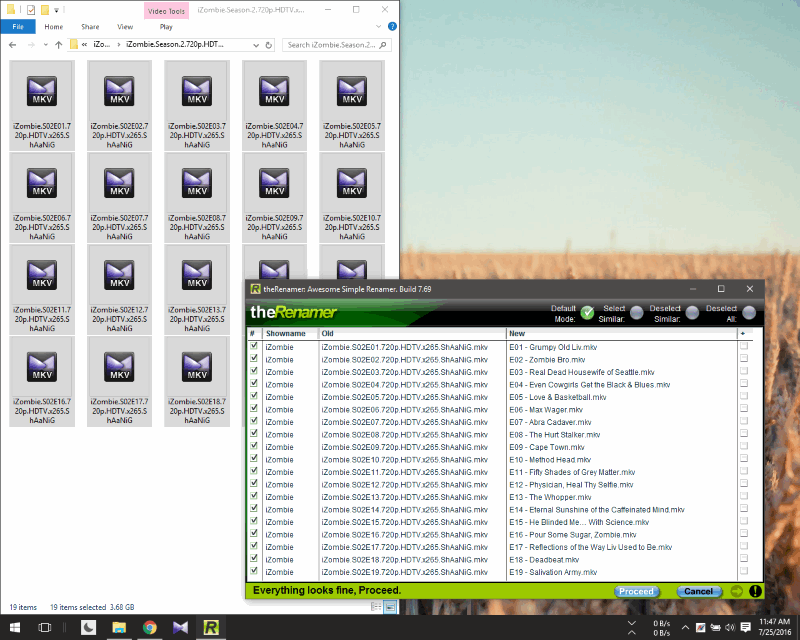800x640 pixels.
Task: Uncheck the left checkbox for E13 The Whopper
Action: tap(254, 496)
